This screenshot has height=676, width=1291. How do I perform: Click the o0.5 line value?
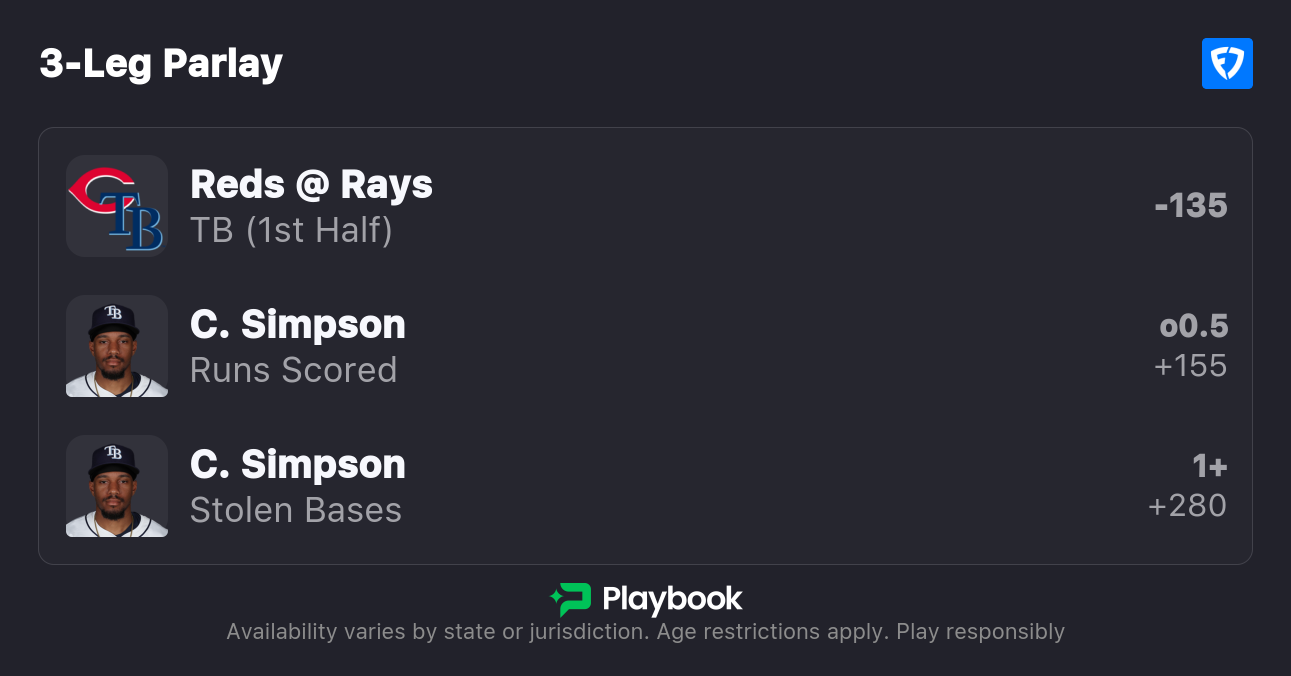1193,326
